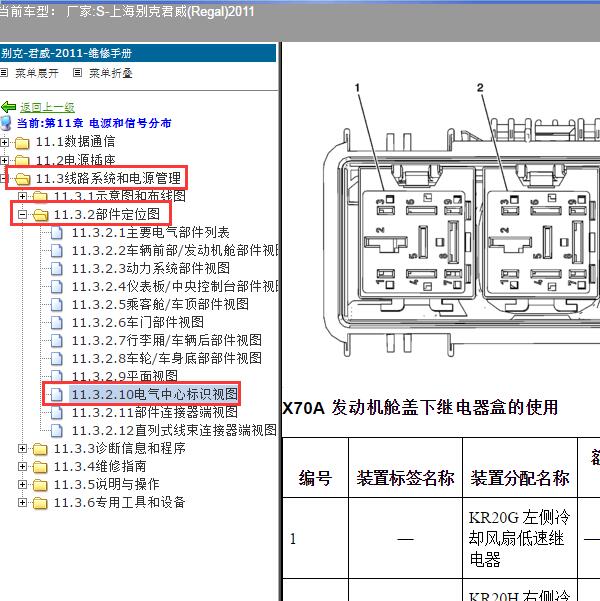Click the 别克-君威-2011-维修手册 header bar
Viewport: 600px width, 601px height.
(138, 53)
